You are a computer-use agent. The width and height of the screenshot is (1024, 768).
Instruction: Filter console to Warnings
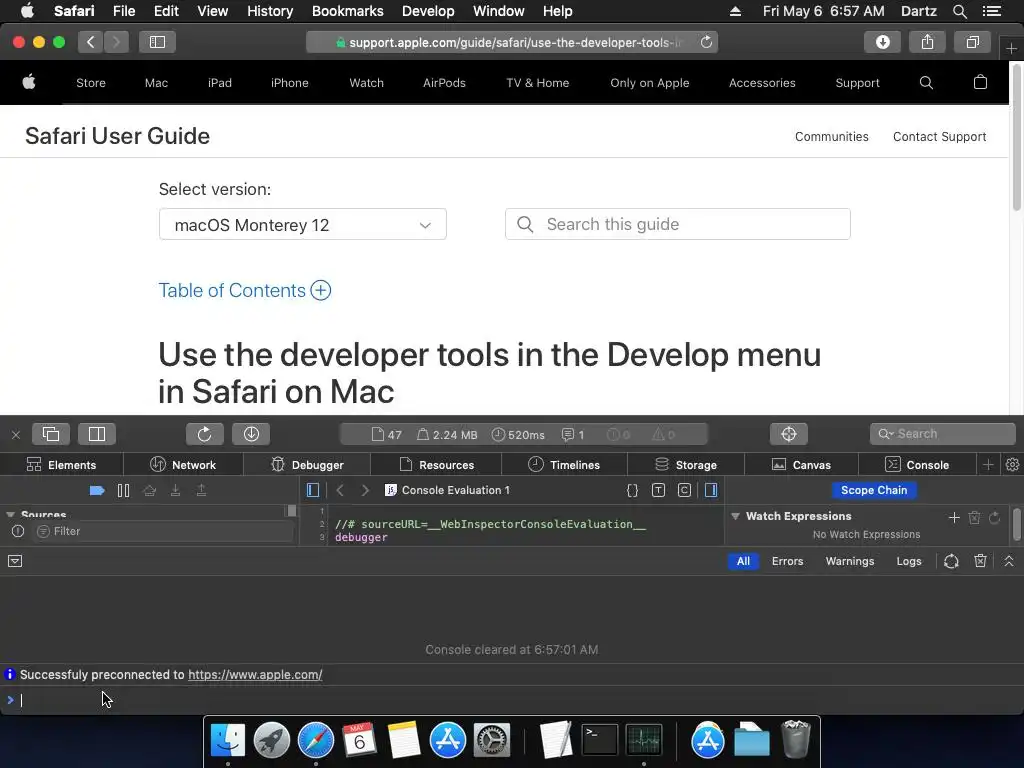[x=850, y=561]
